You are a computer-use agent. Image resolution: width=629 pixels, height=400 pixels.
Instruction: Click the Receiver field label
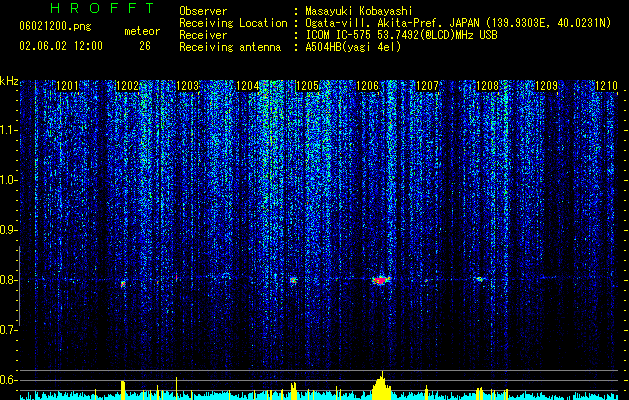[x=203, y=35]
